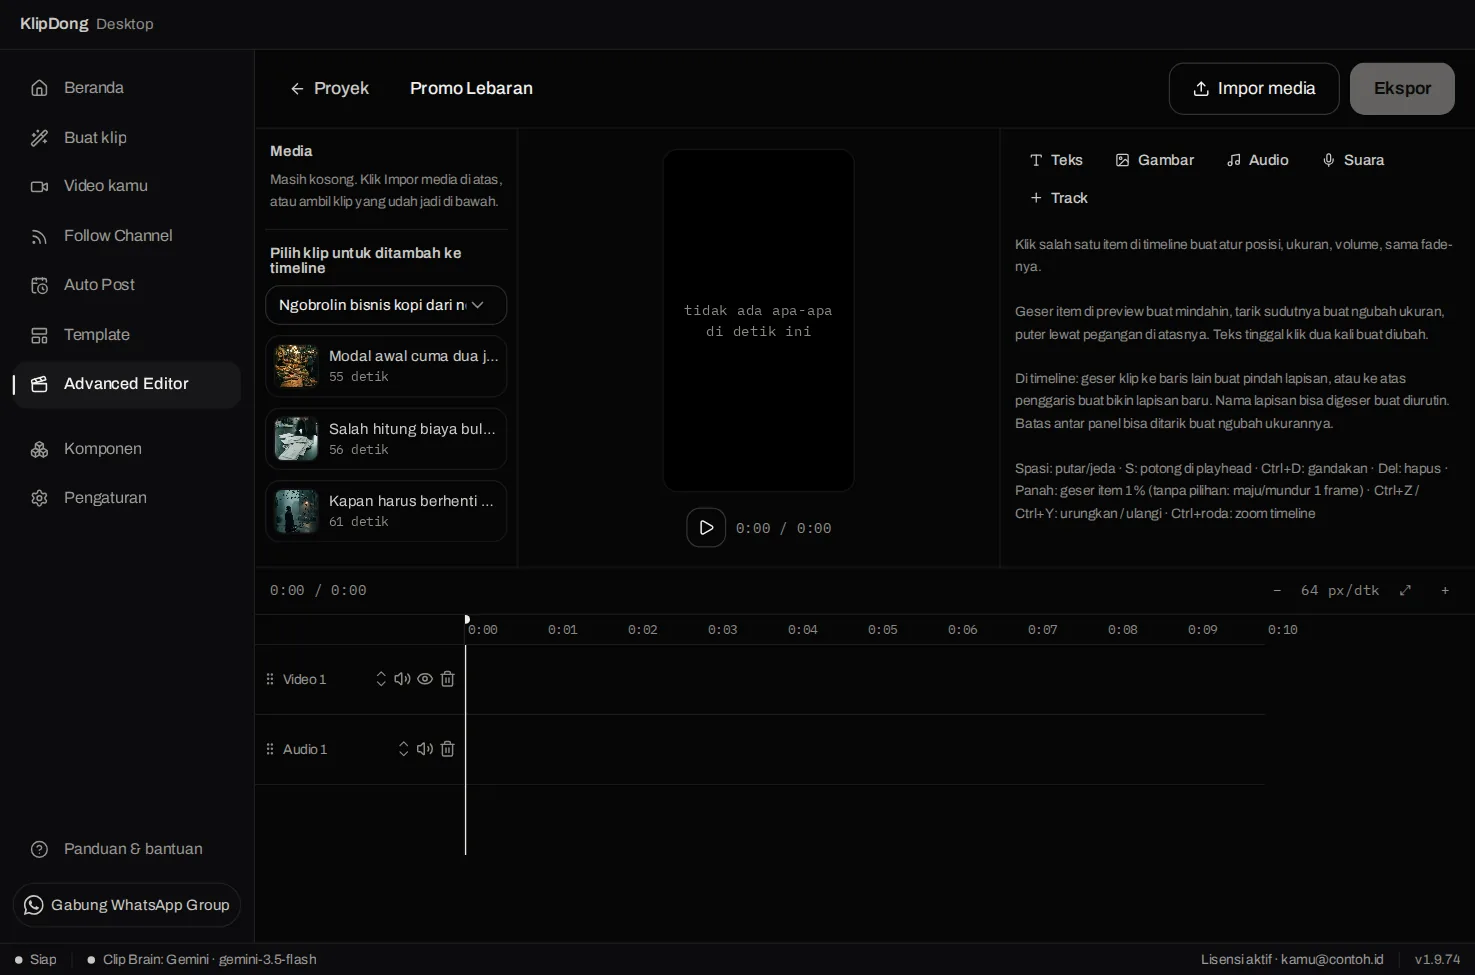
Task: Open Follow Channel page
Action: point(127,236)
